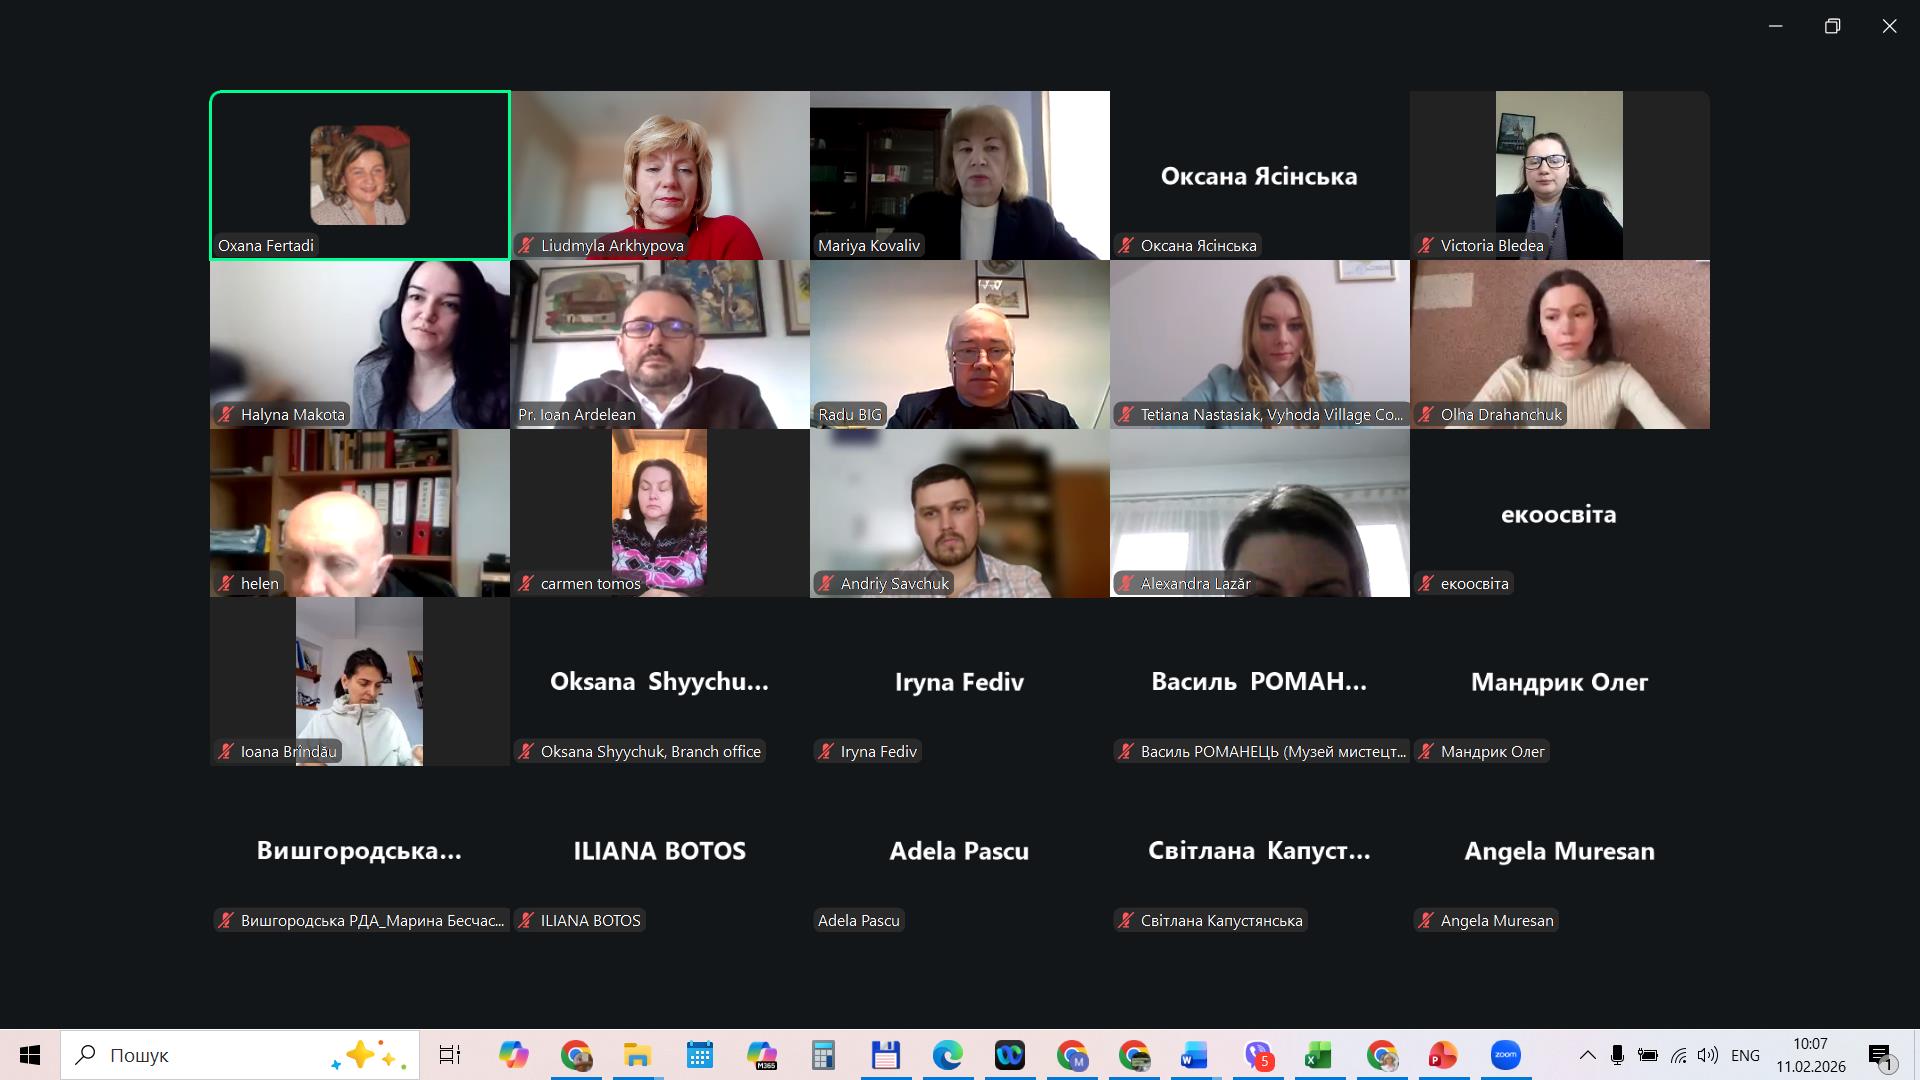Open File Explorer from taskbar

(x=637, y=1055)
